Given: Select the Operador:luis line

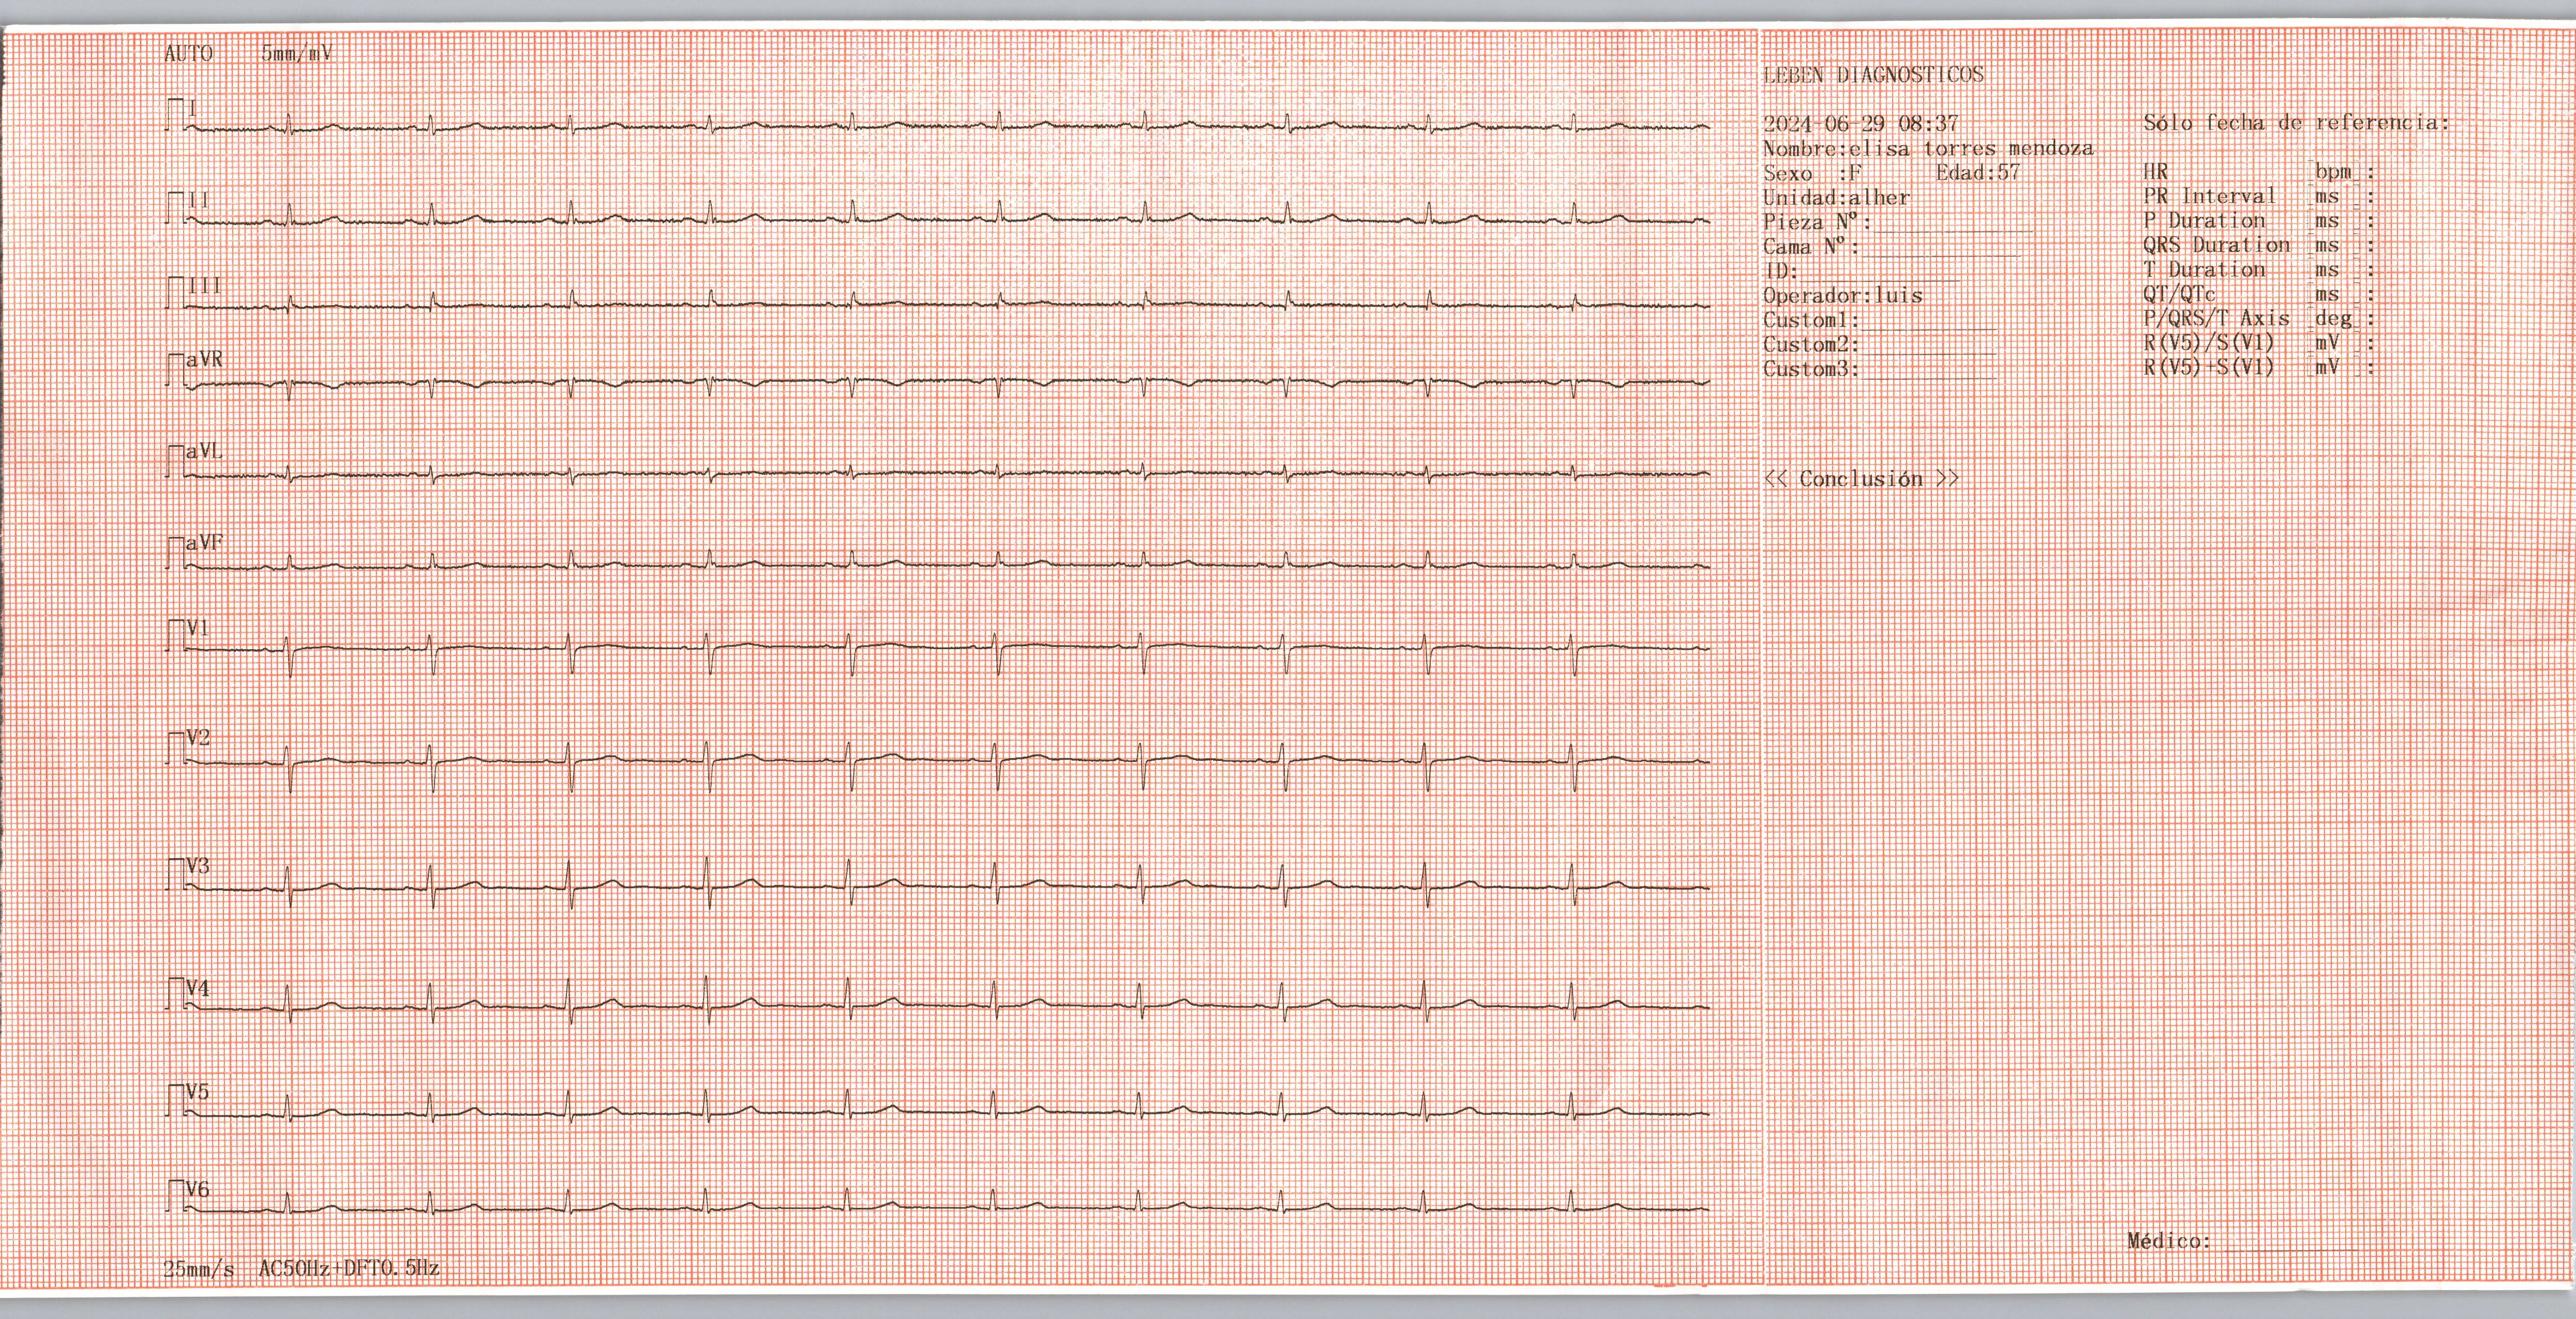Looking at the screenshot, I should [x=1843, y=296].
